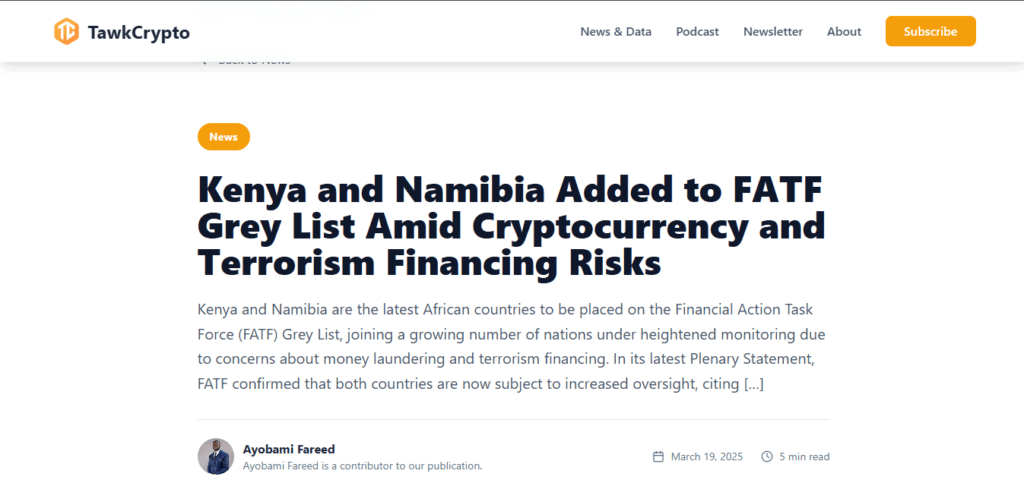Viewport: 1024px width, 480px height.
Task: Click the calendar icon beside the date
Action: pos(658,457)
